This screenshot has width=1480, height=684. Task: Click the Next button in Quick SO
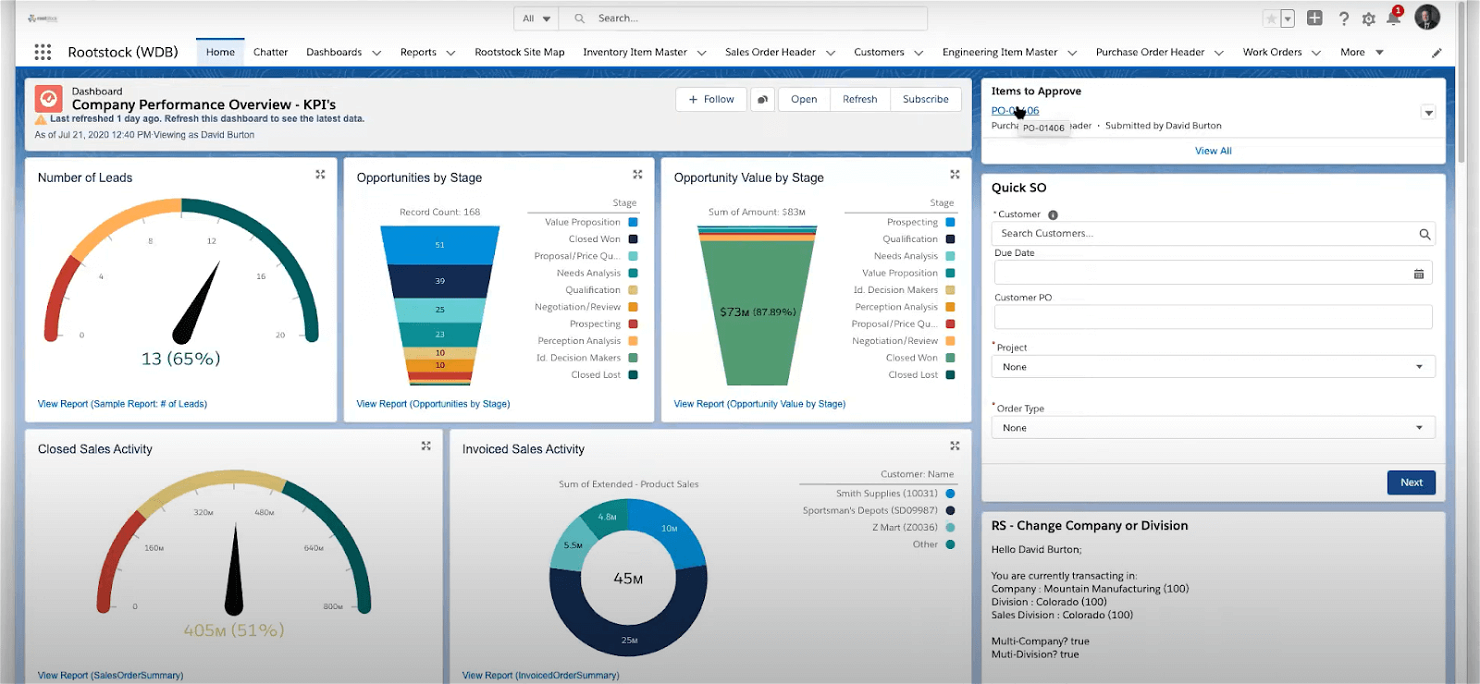click(1411, 482)
